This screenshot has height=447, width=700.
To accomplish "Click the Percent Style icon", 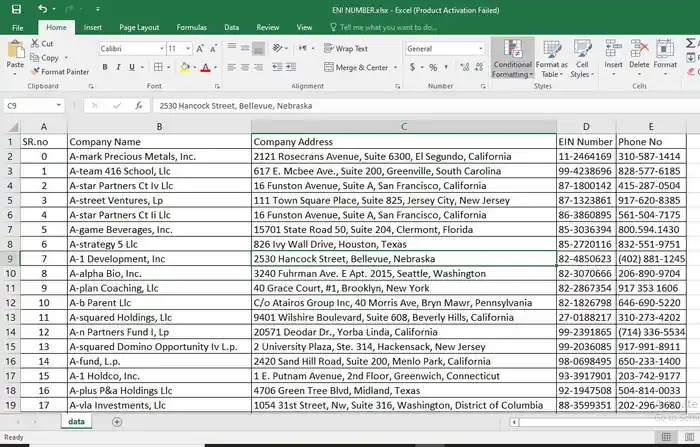I will point(433,67).
